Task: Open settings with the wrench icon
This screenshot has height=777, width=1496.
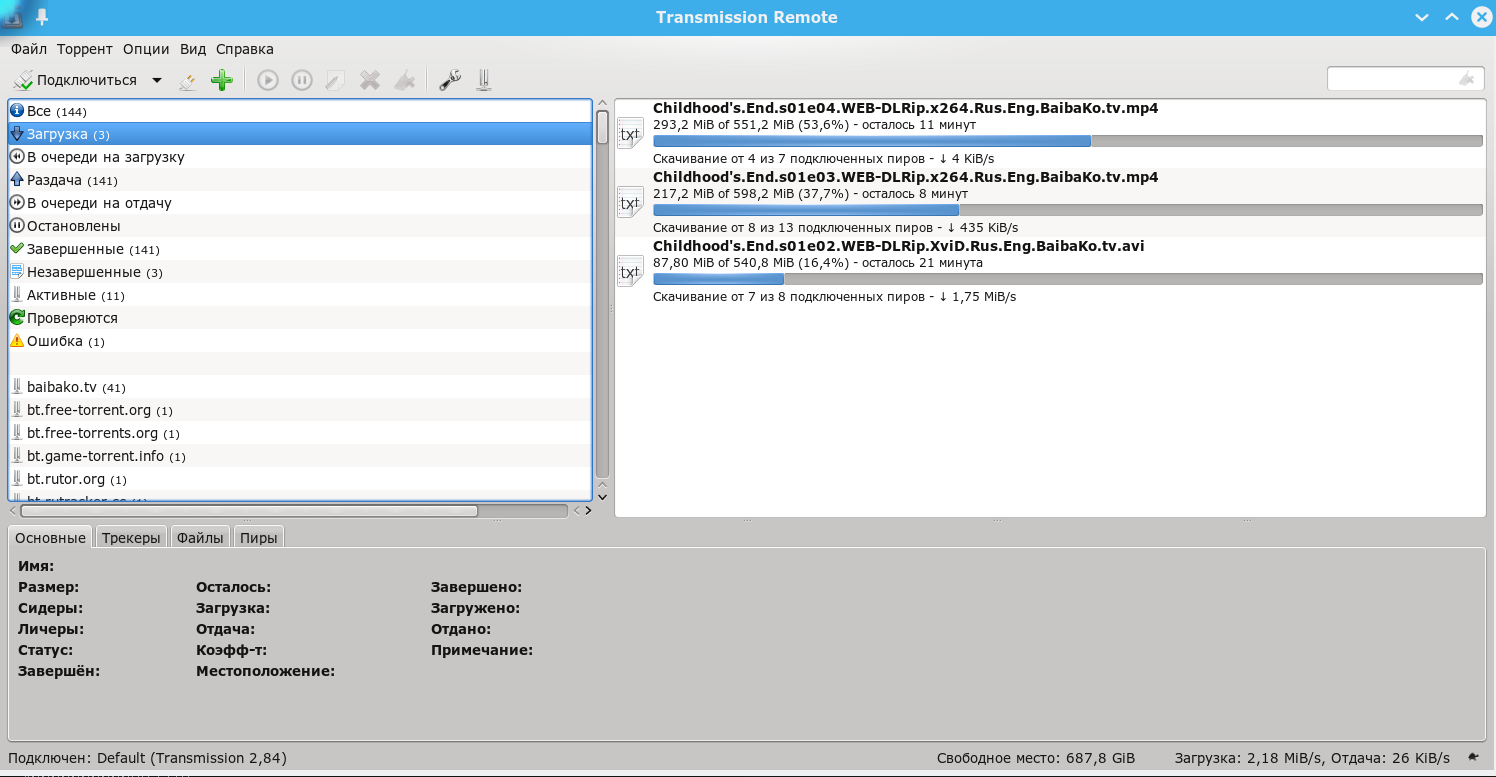Action: (x=450, y=80)
